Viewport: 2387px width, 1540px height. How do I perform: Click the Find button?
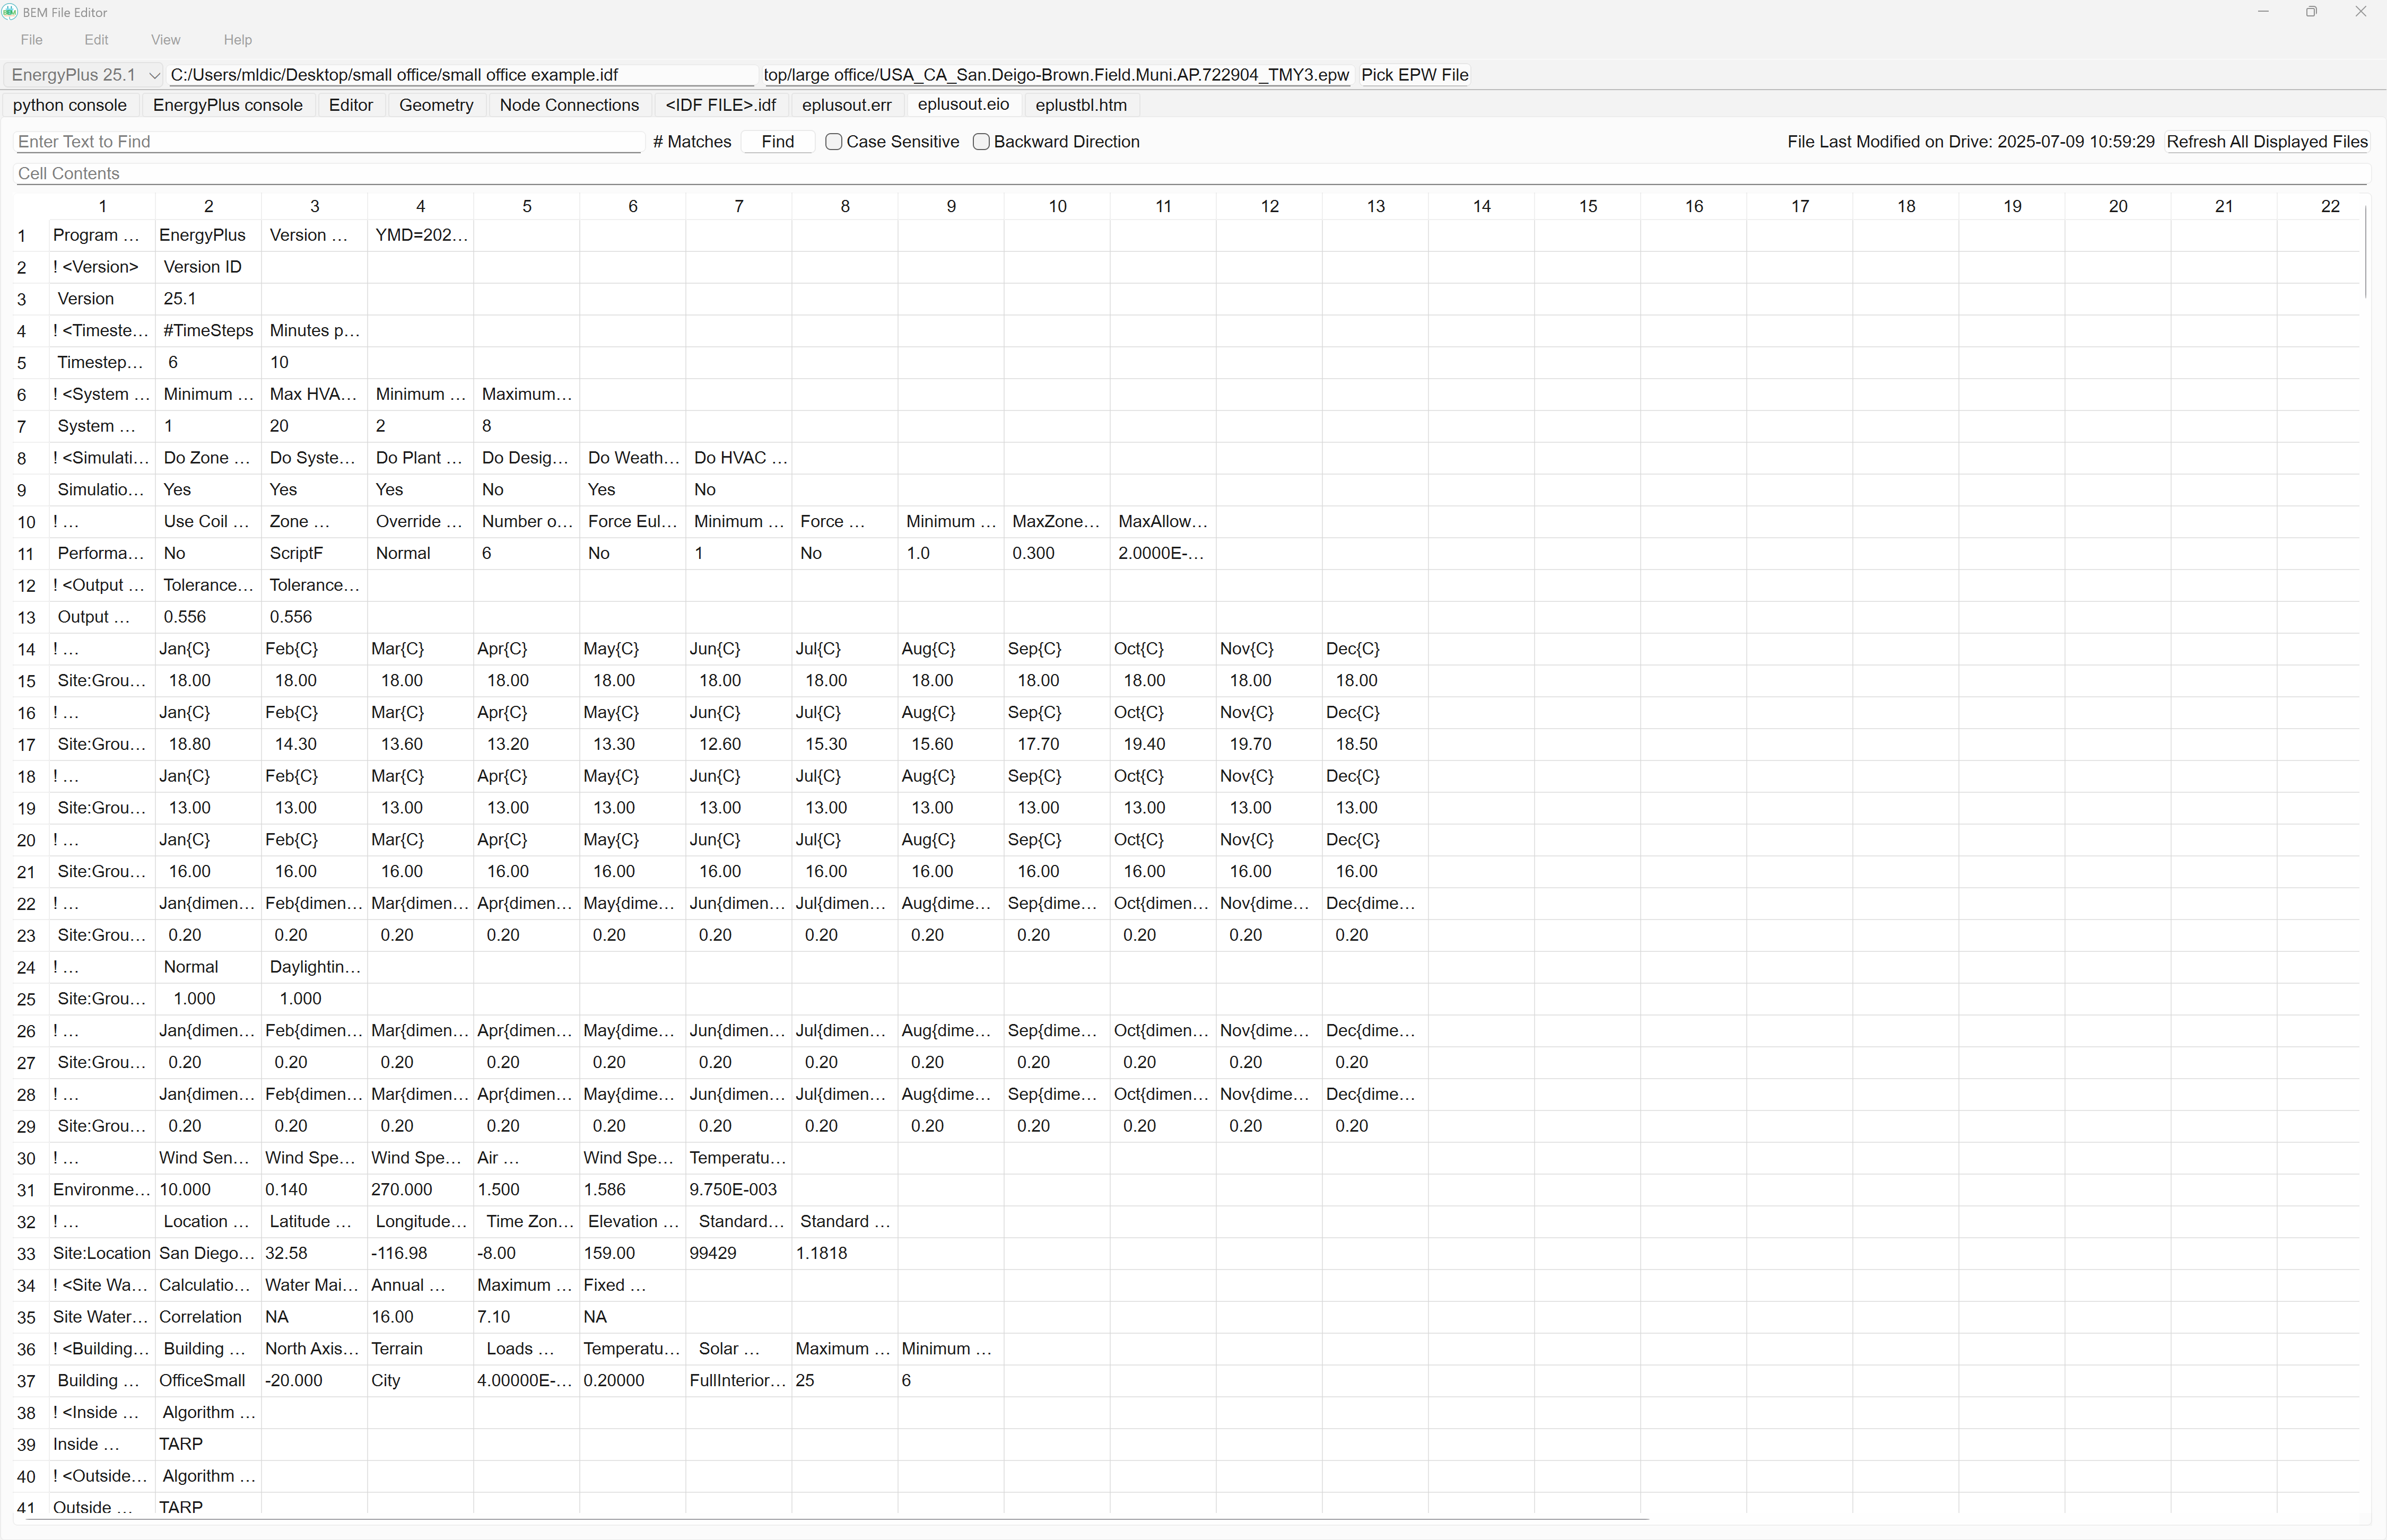[x=778, y=142]
